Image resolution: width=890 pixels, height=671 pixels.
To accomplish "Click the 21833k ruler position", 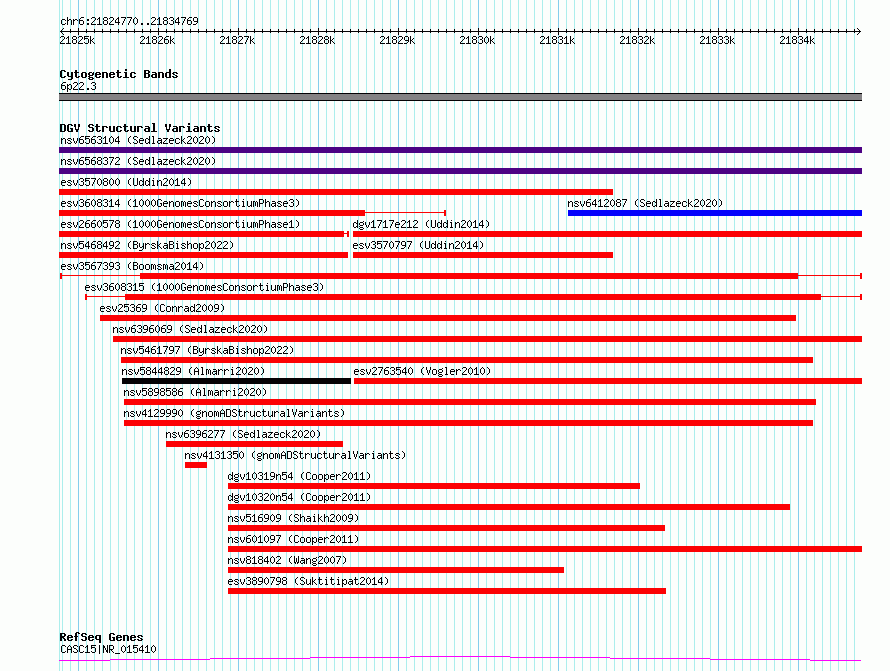I will point(717,40).
